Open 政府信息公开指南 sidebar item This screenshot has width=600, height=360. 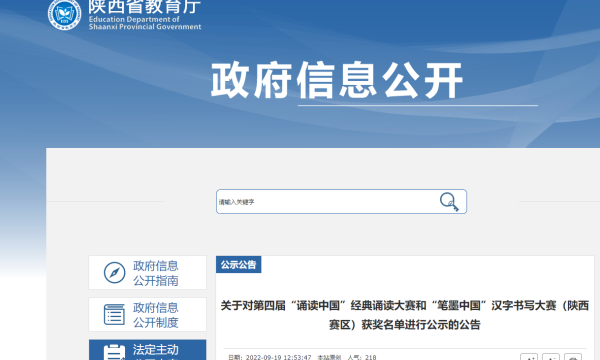tap(147, 273)
